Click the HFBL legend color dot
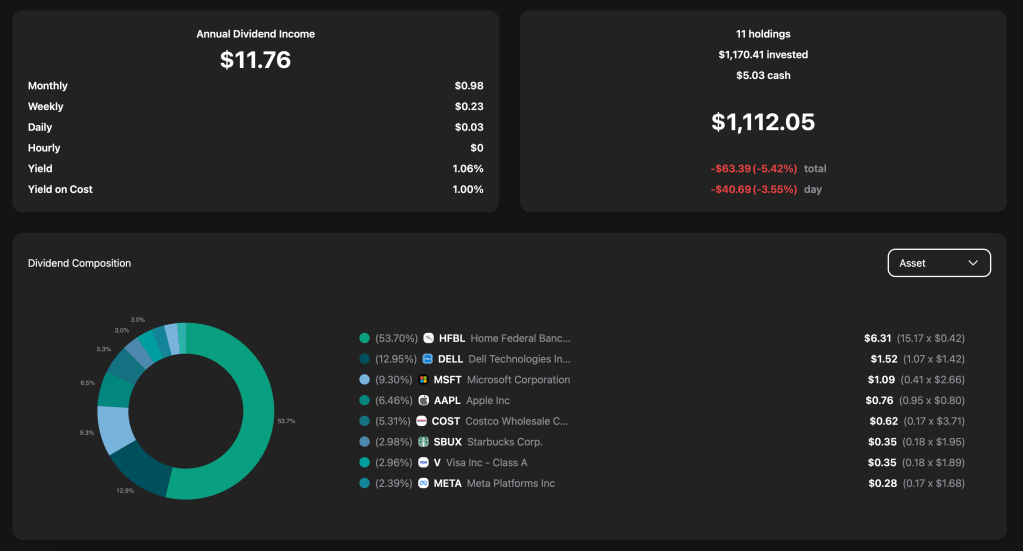Image resolution: width=1023 pixels, height=551 pixels. pos(365,338)
